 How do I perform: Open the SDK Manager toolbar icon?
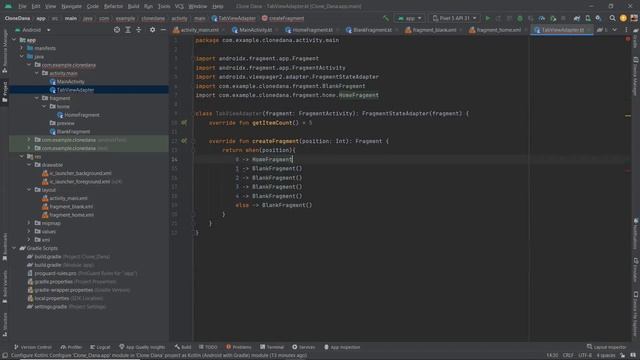click(x=598, y=18)
